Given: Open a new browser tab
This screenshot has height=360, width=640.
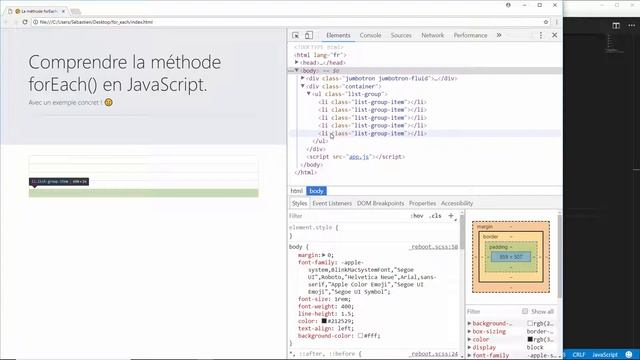Looking at the screenshot, I should 76,11.
